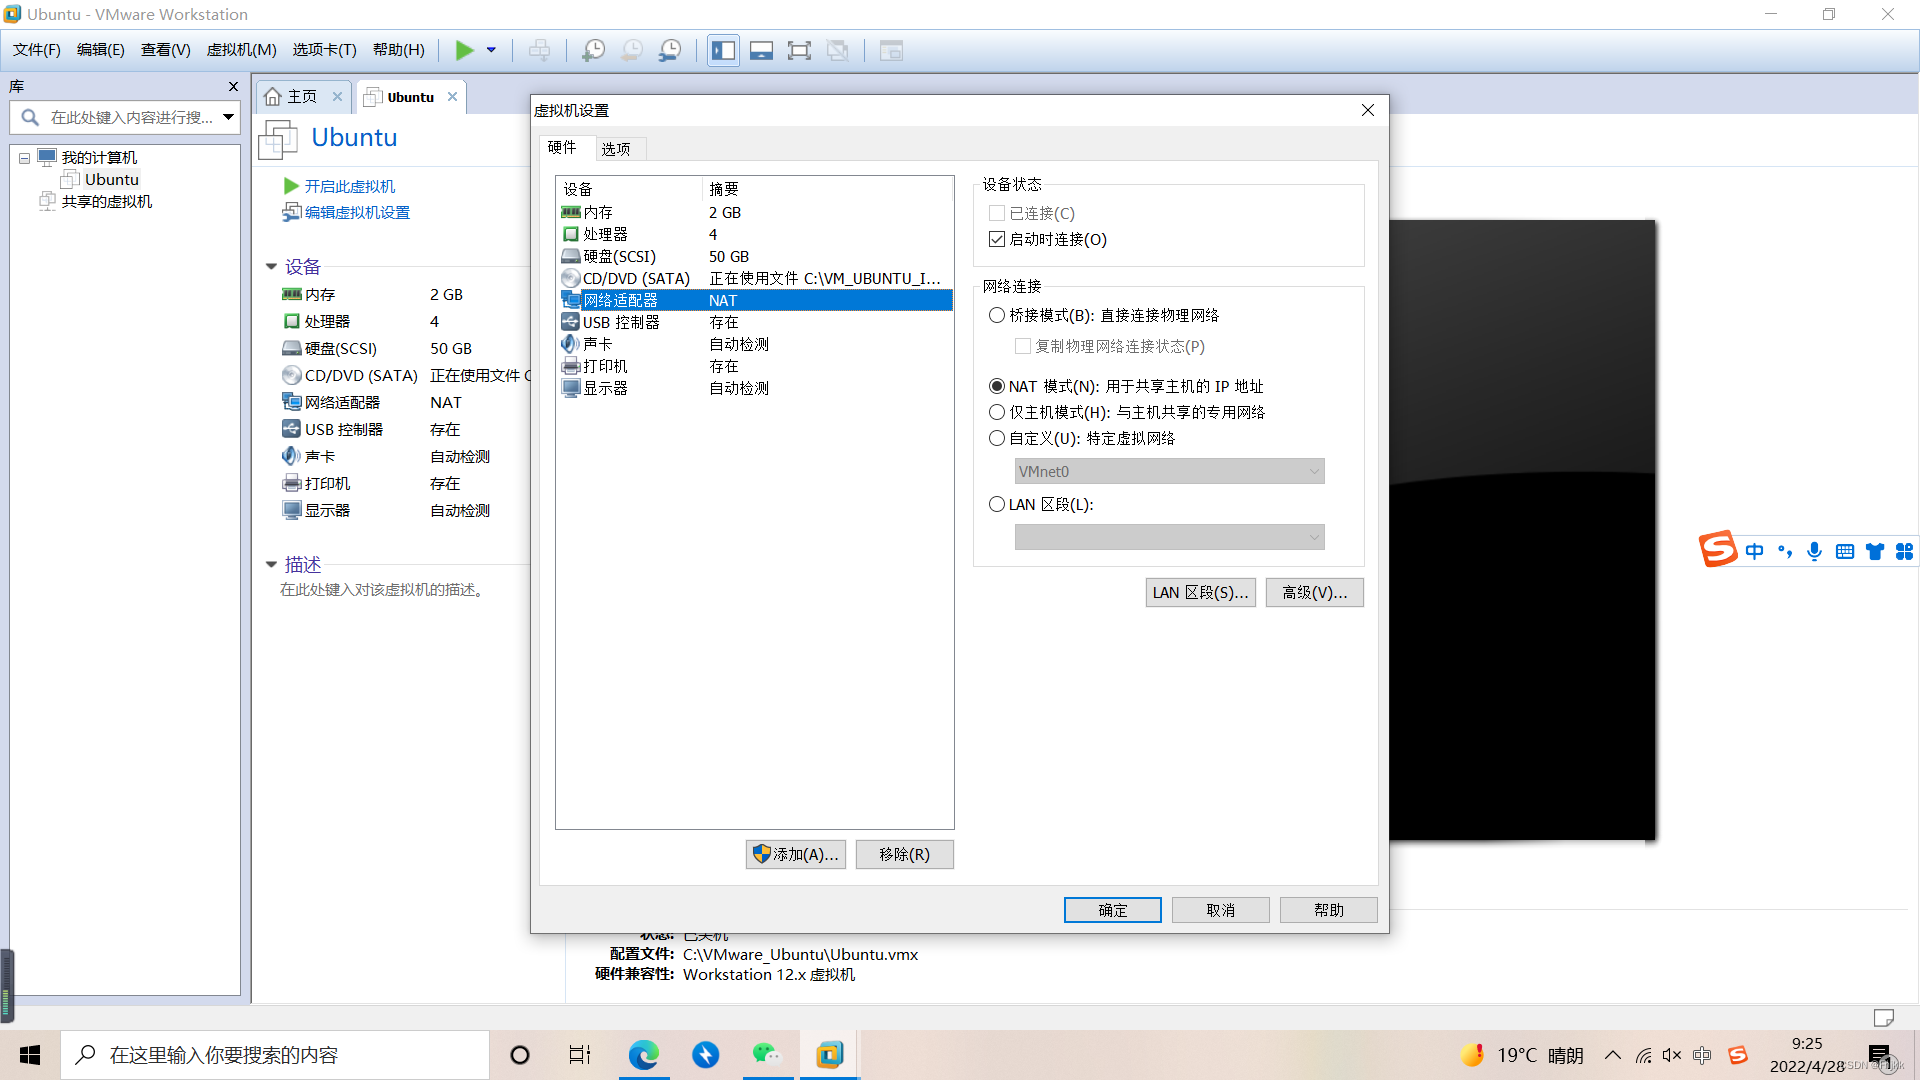Image resolution: width=1920 pixels, height=1080 pixels.
Task: Uncheck the 启动时连接 checkbox
Action: (997, 239)
